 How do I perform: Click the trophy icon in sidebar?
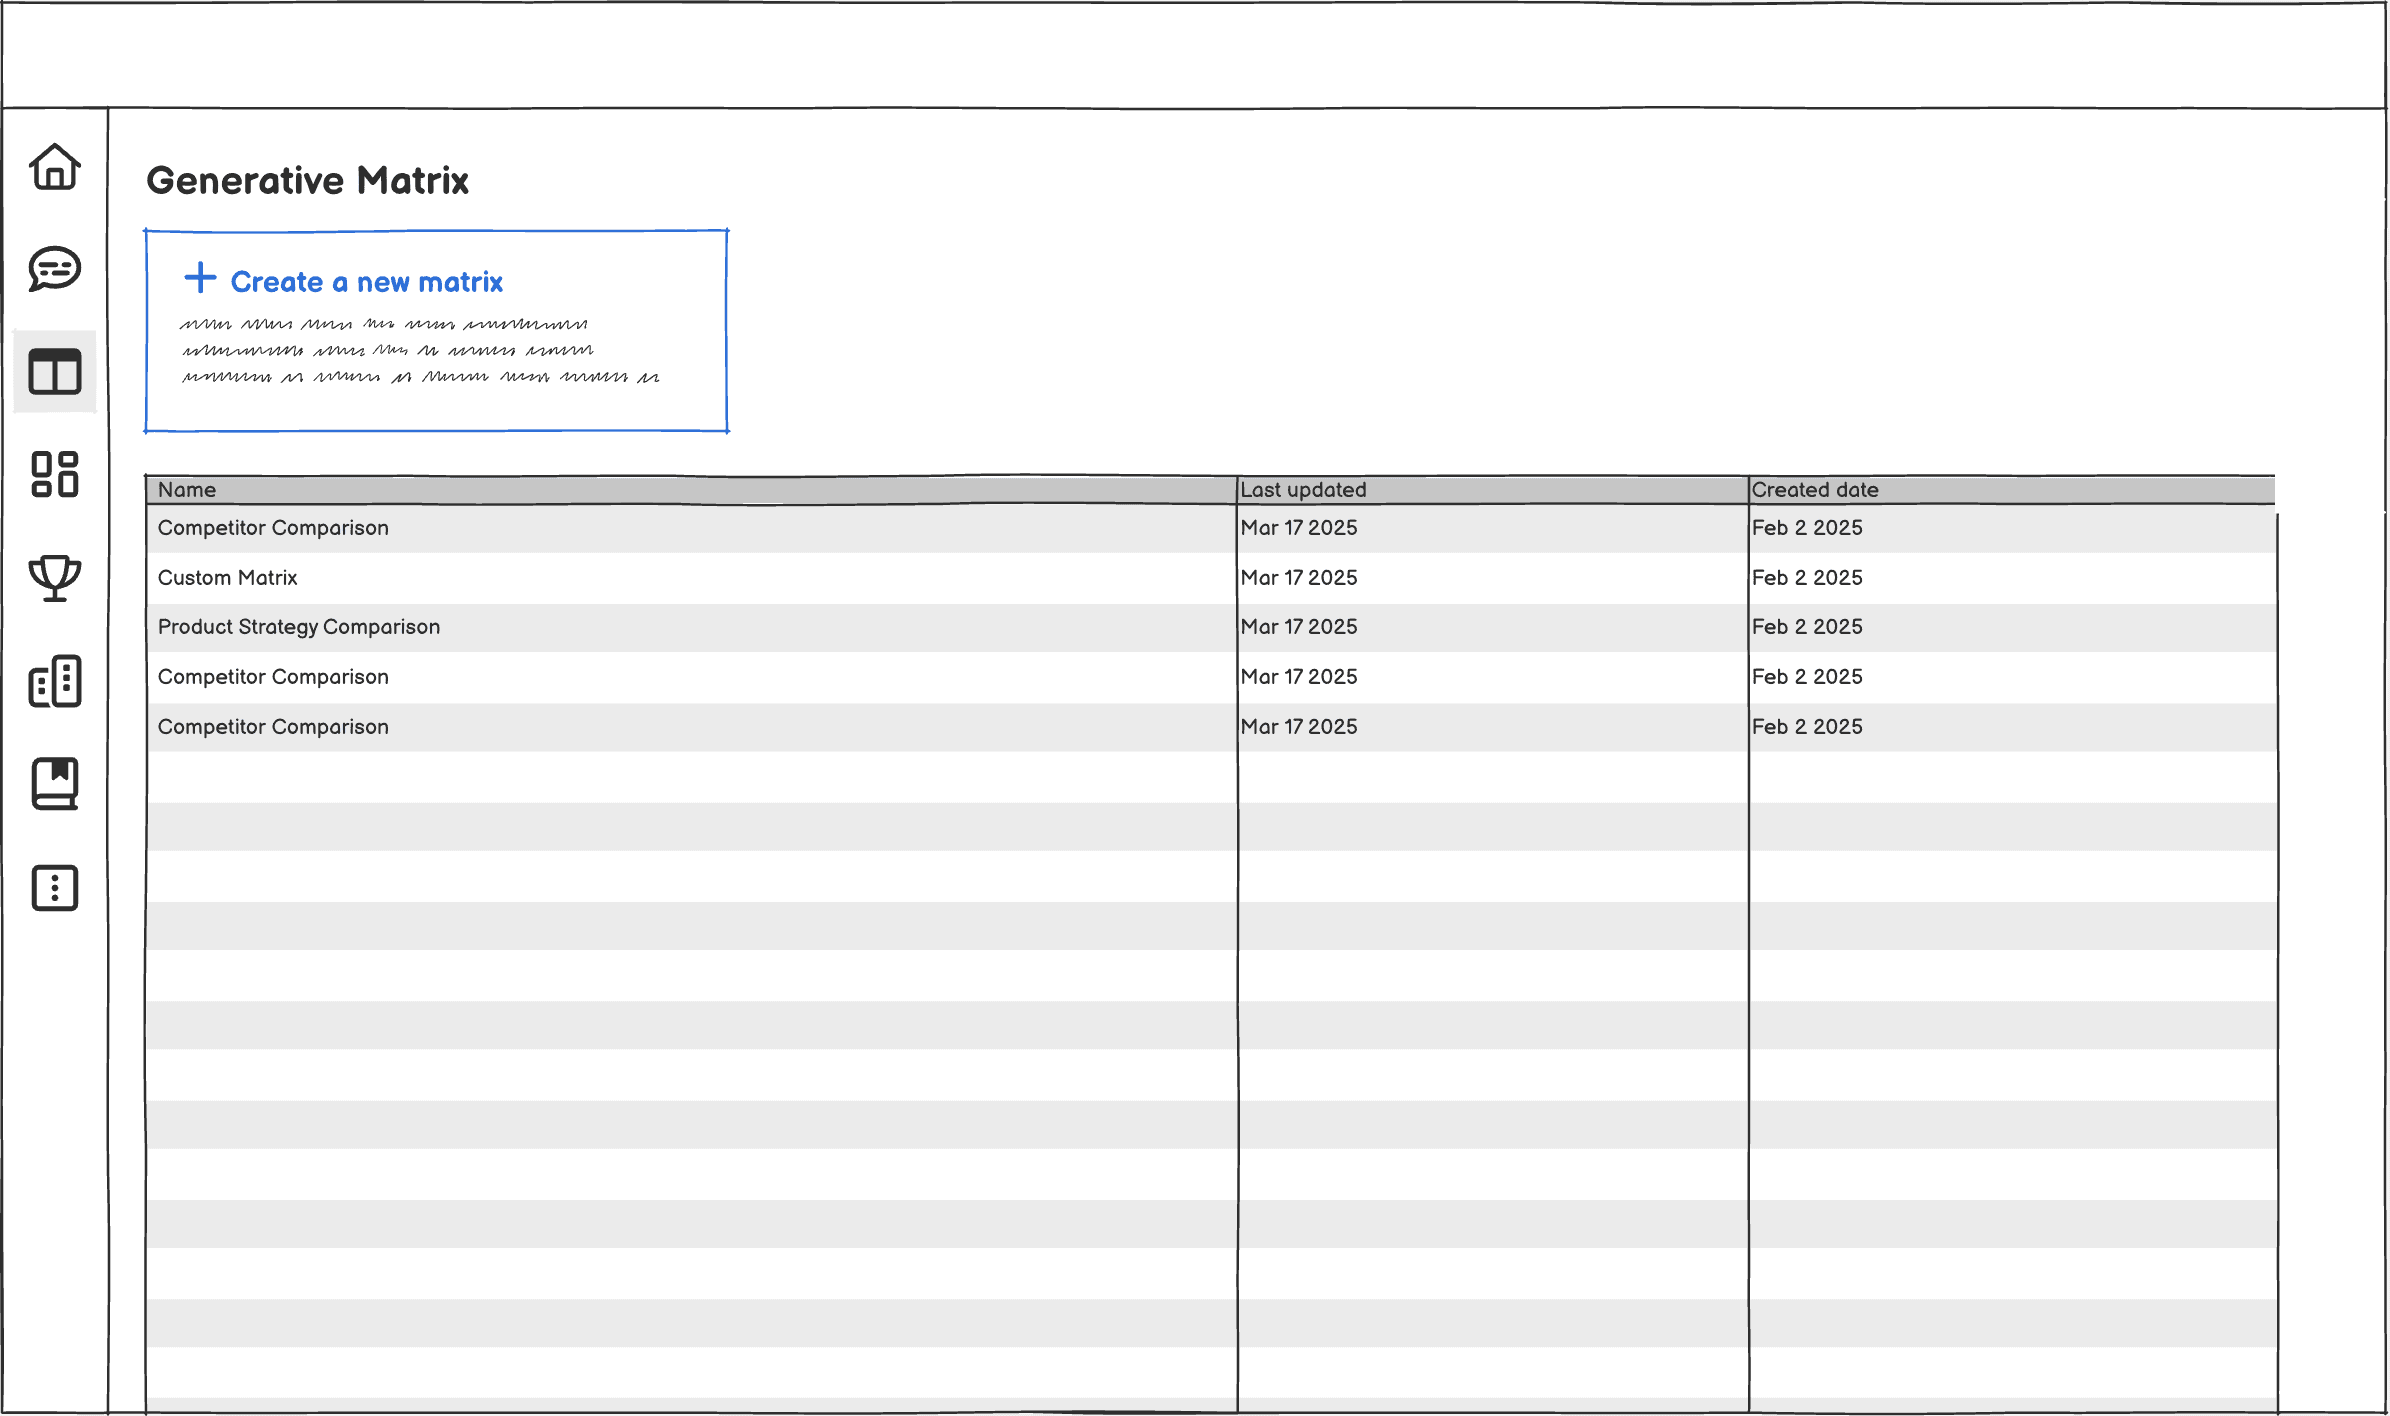[55, 578]
